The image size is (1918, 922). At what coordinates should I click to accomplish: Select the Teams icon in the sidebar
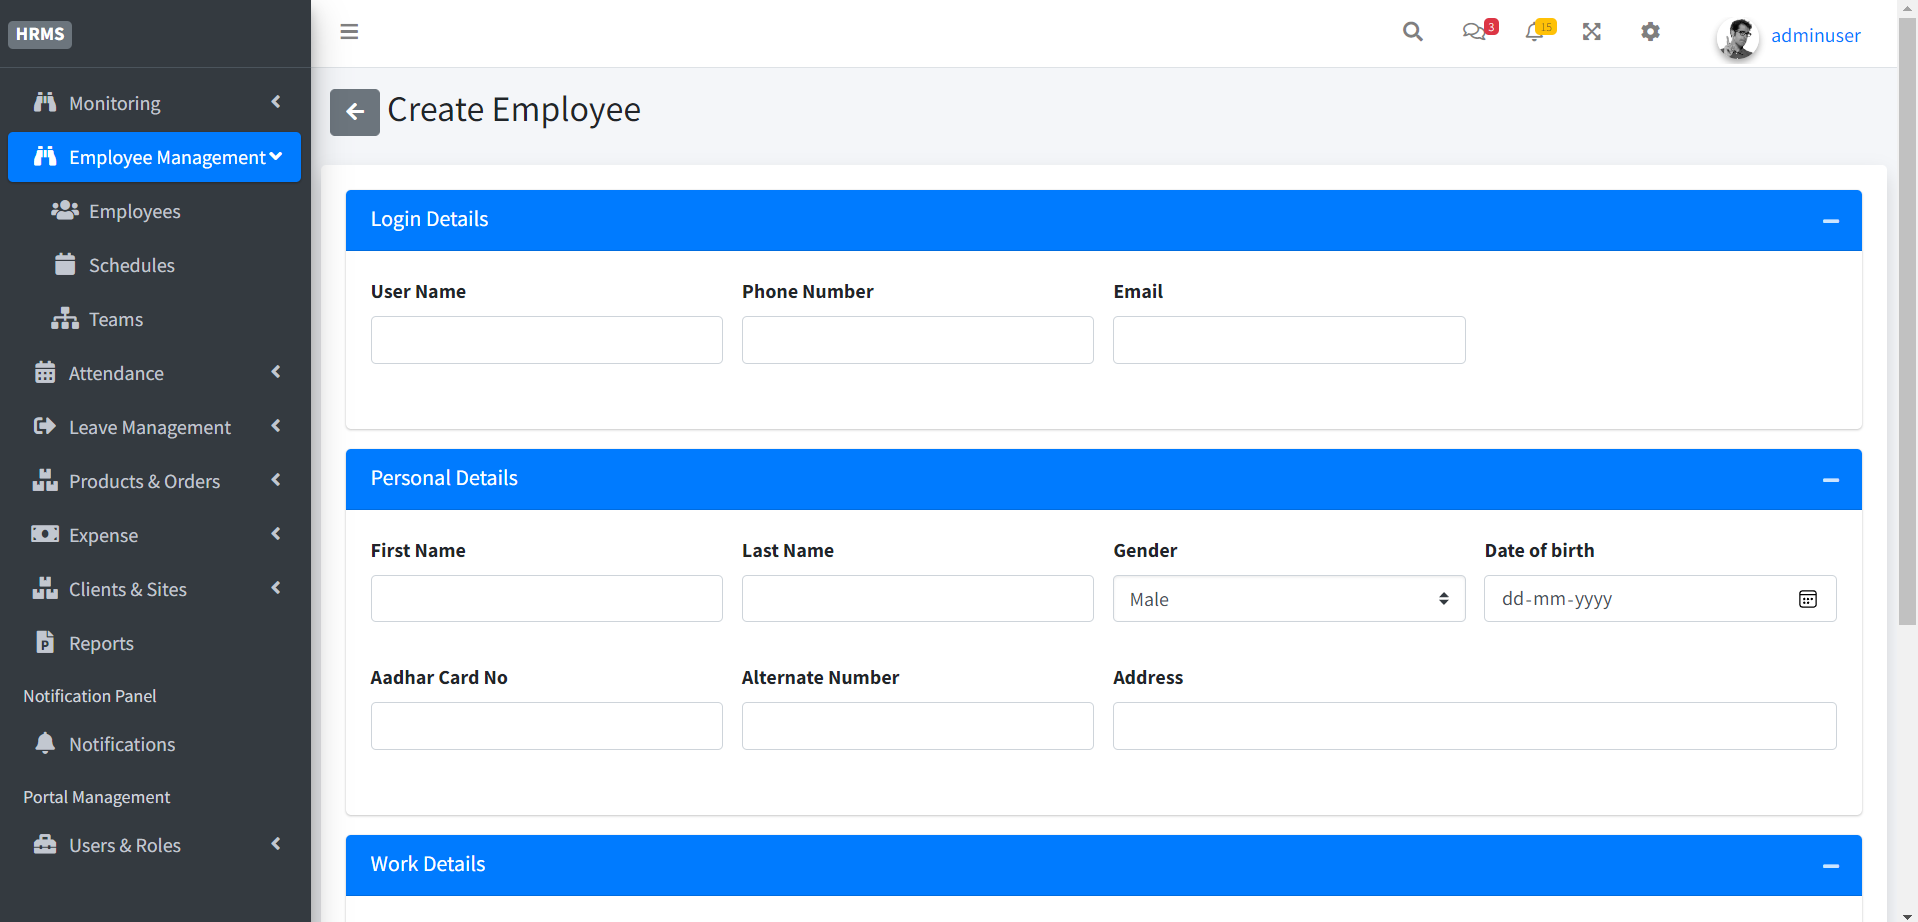click(x=64, y=318)
